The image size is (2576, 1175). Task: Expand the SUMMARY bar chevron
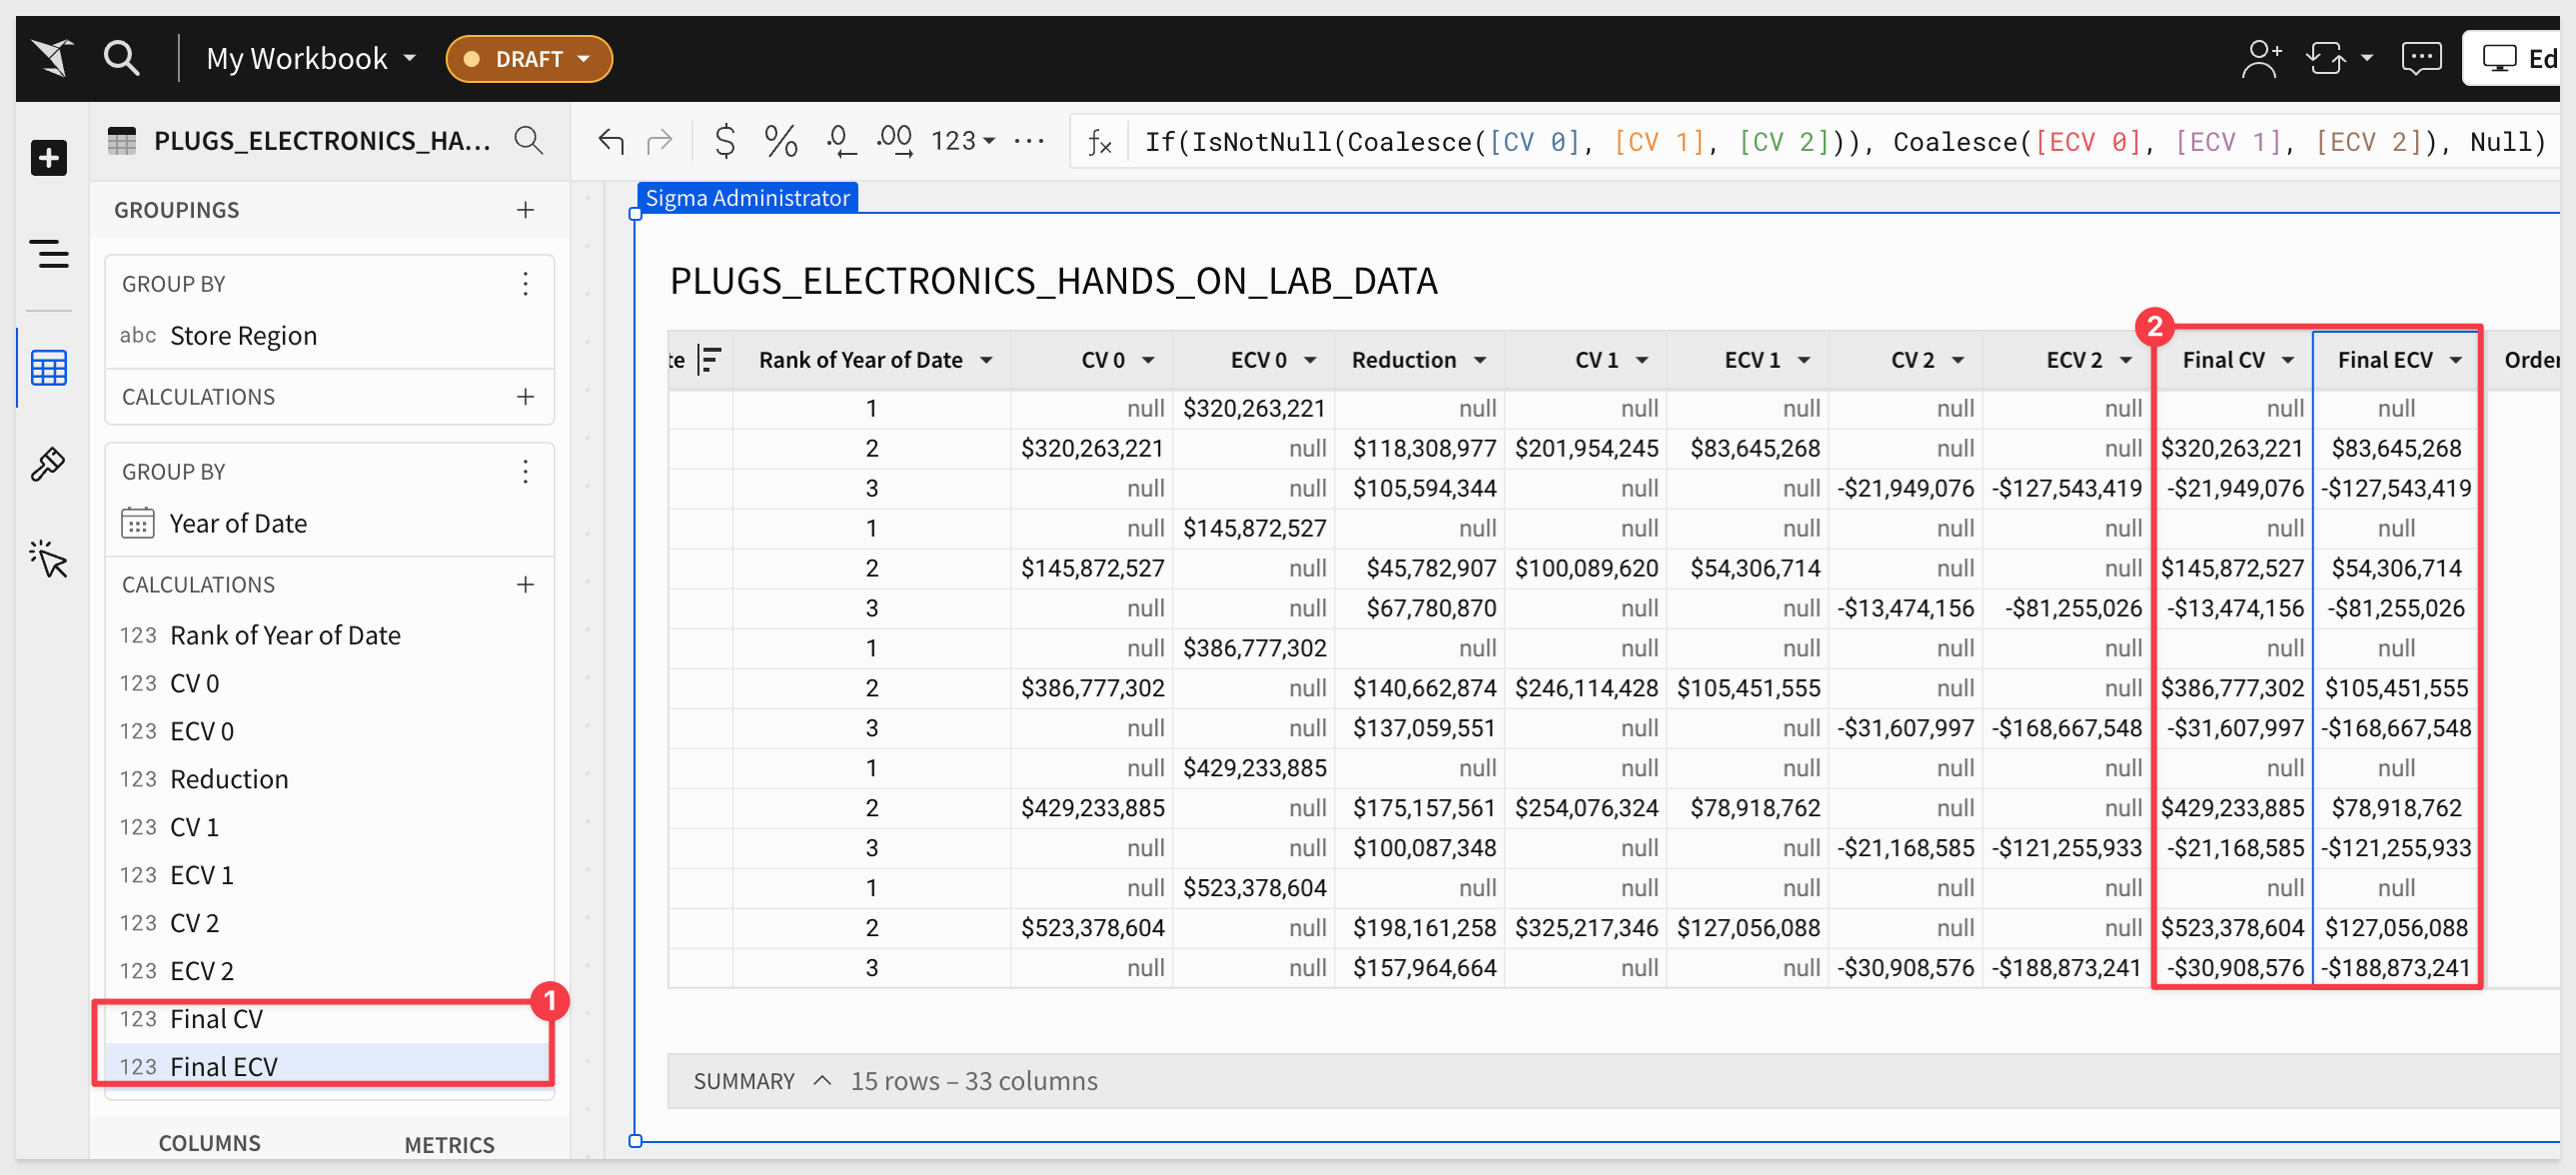pos(822,1080)
